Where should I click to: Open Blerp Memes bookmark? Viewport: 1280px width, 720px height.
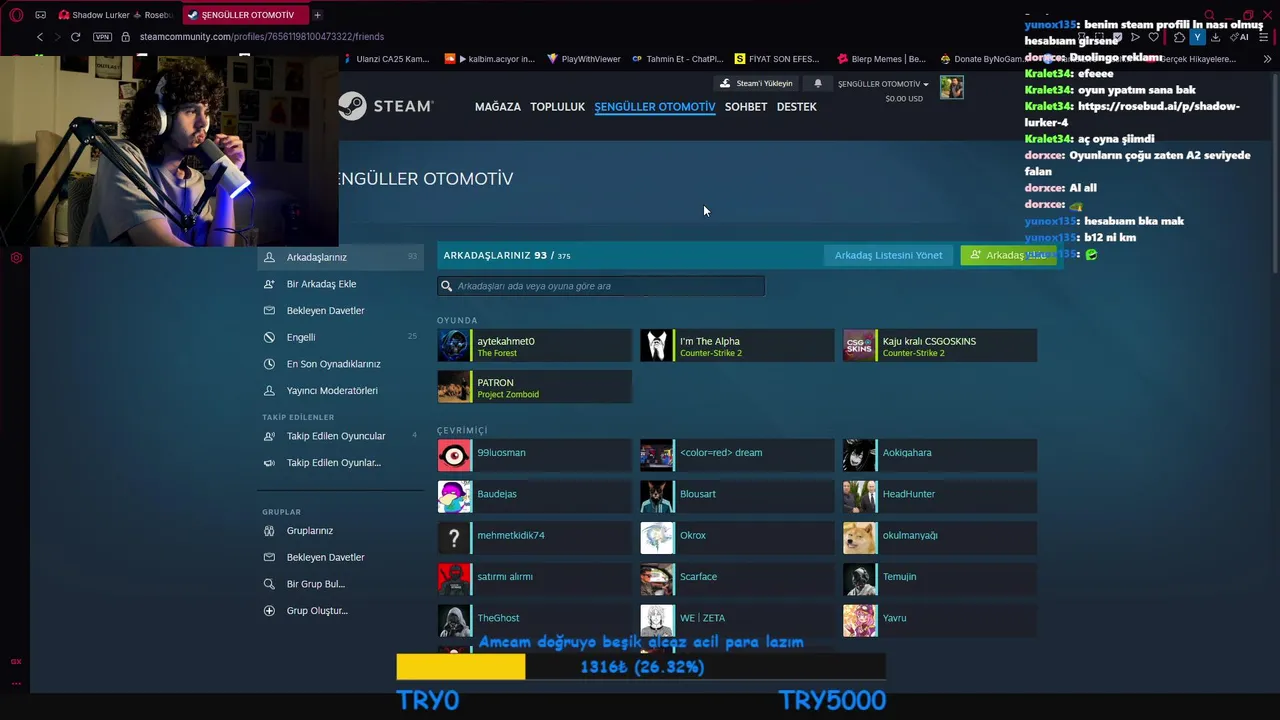click(x=882, y=59)
